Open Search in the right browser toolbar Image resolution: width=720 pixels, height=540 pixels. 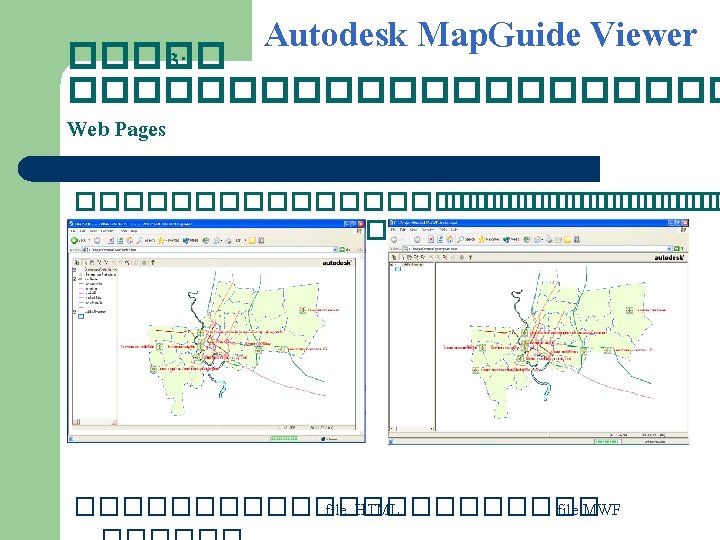coord(466,239)
